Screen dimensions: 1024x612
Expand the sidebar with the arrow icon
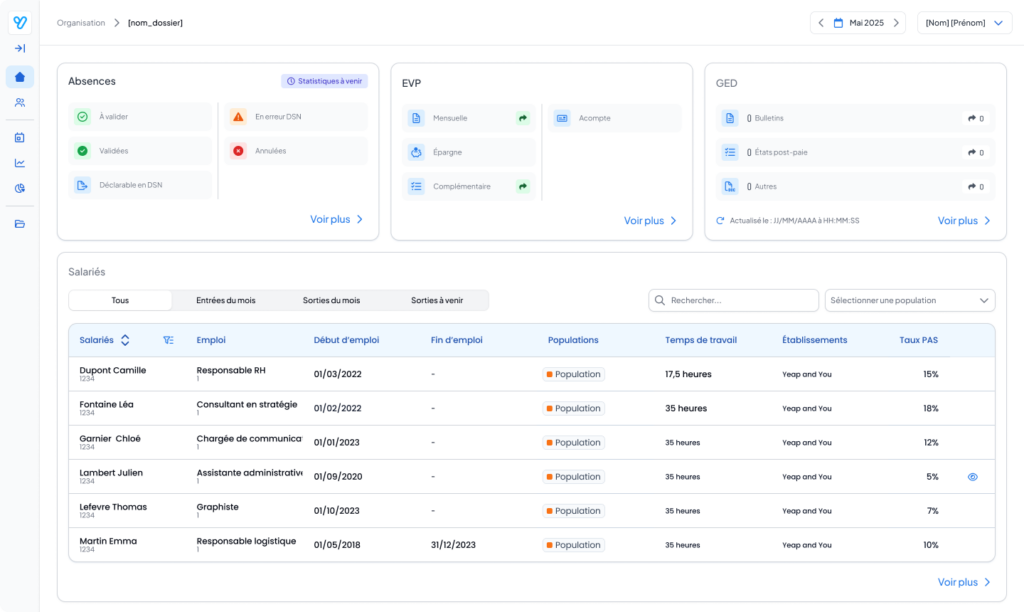tap(19, 48)
